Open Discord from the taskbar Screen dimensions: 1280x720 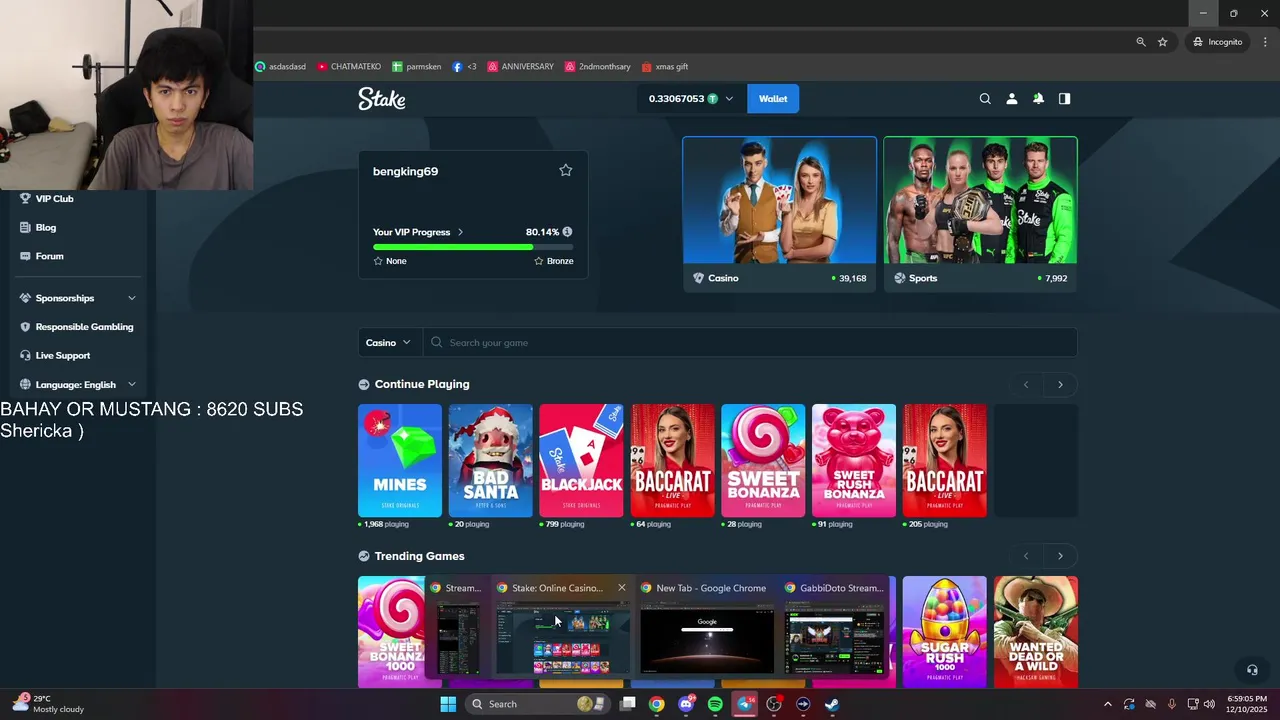pos(686,704)
